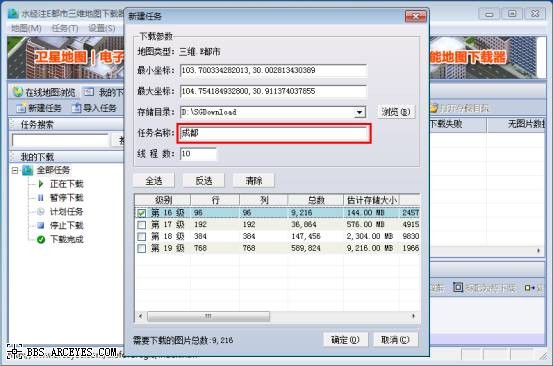Select the 下载完成 green check icon
Viewport: 553px width, 366px height.
pyautogui.click(x=41, y=239)
